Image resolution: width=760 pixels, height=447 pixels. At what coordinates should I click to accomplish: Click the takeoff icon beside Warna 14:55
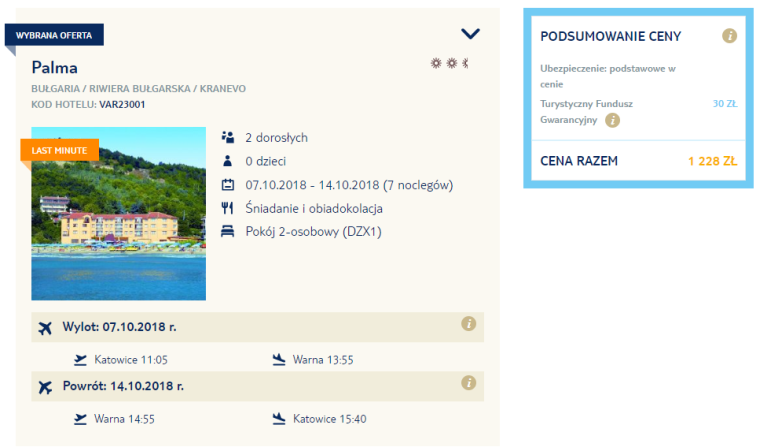click(80, 419)
